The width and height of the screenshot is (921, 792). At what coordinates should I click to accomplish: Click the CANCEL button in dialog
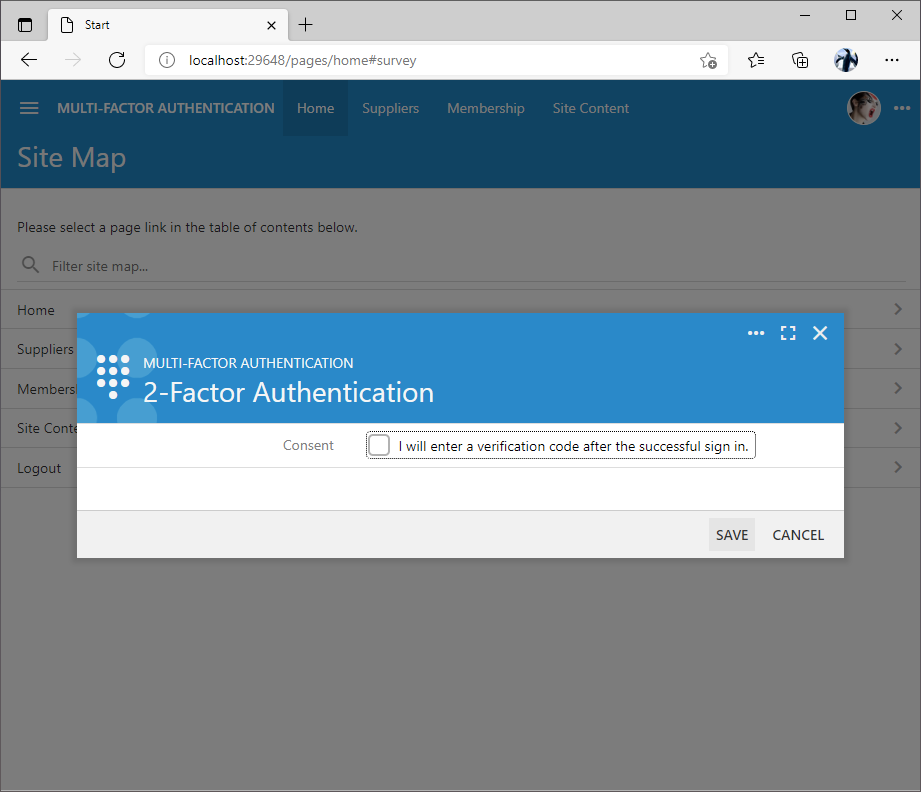click(798, 535)
